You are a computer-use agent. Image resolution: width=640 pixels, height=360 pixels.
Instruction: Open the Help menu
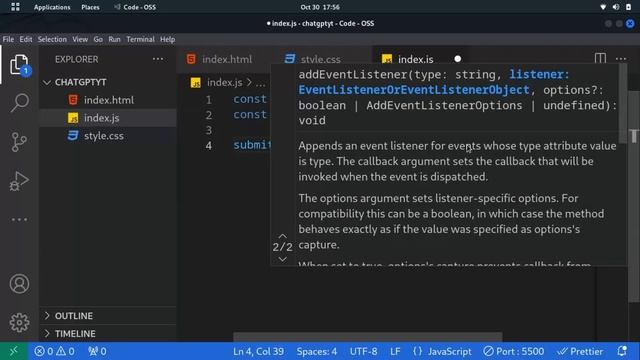click(x=167, y=39)
